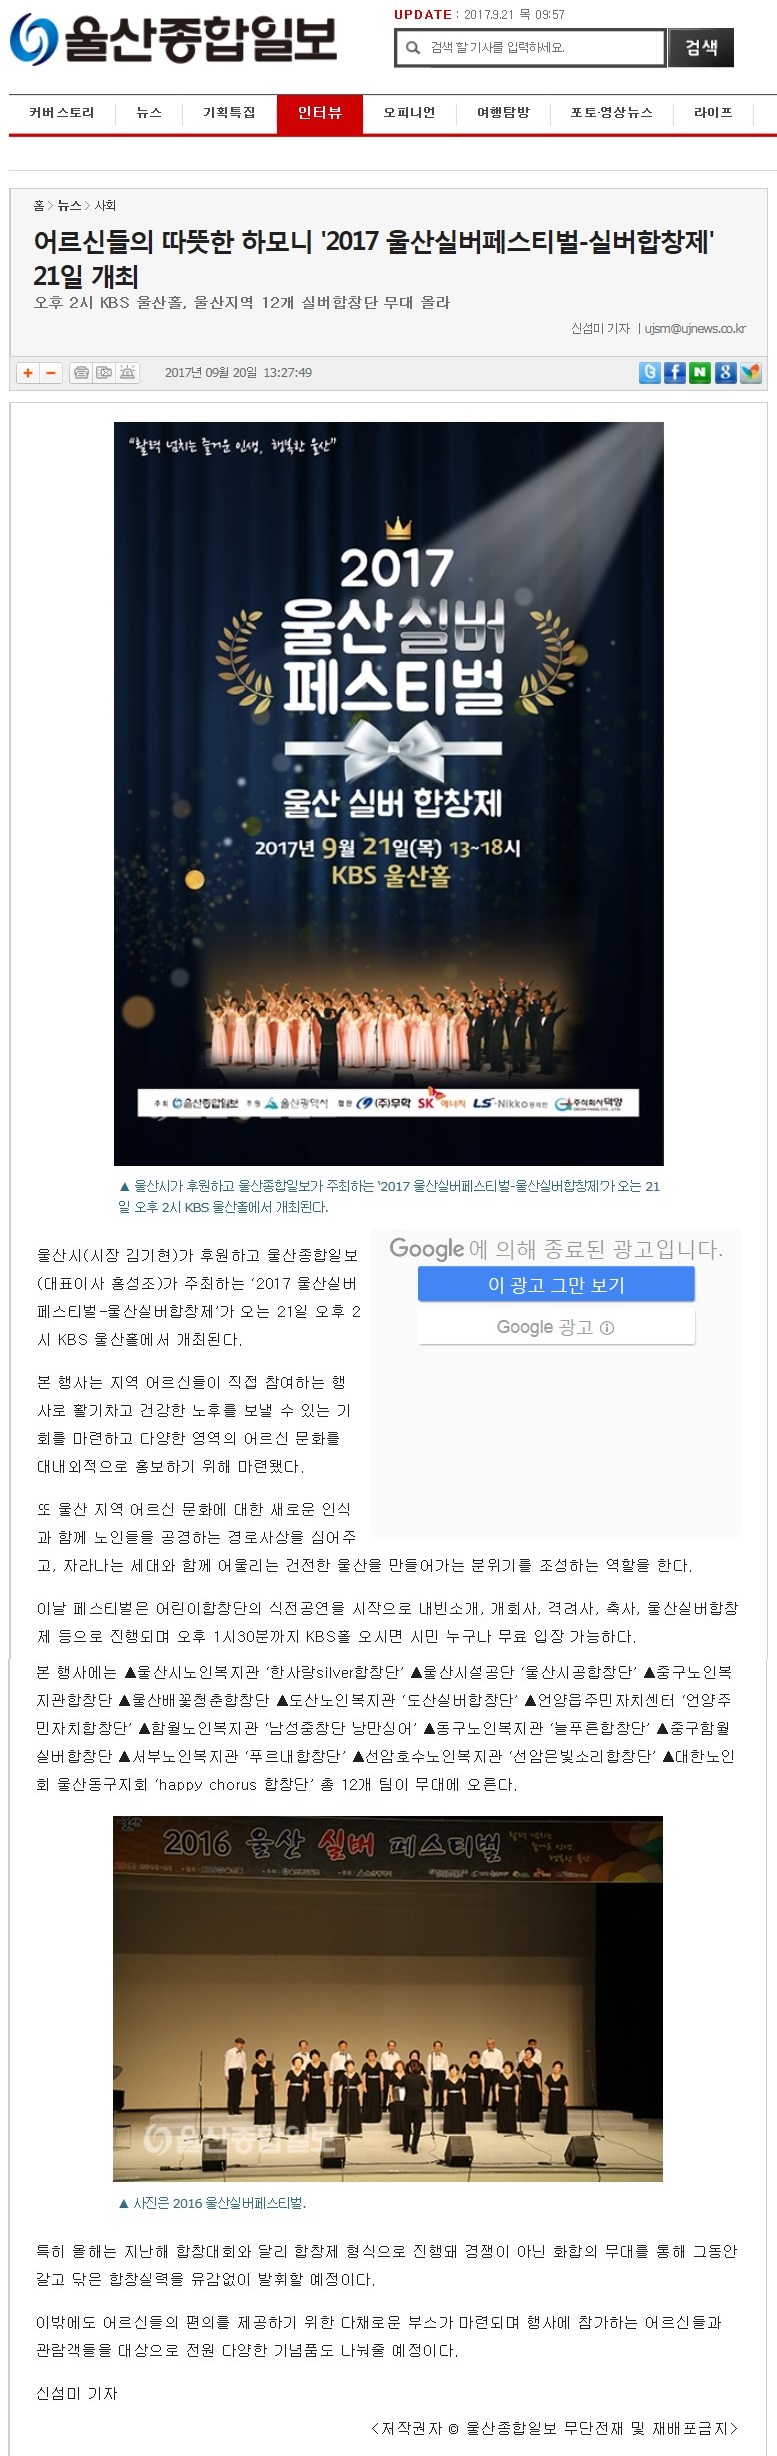This screenshot has width=777, height=2456.
Task: Share article via Google icon
Action: (725, 373)
